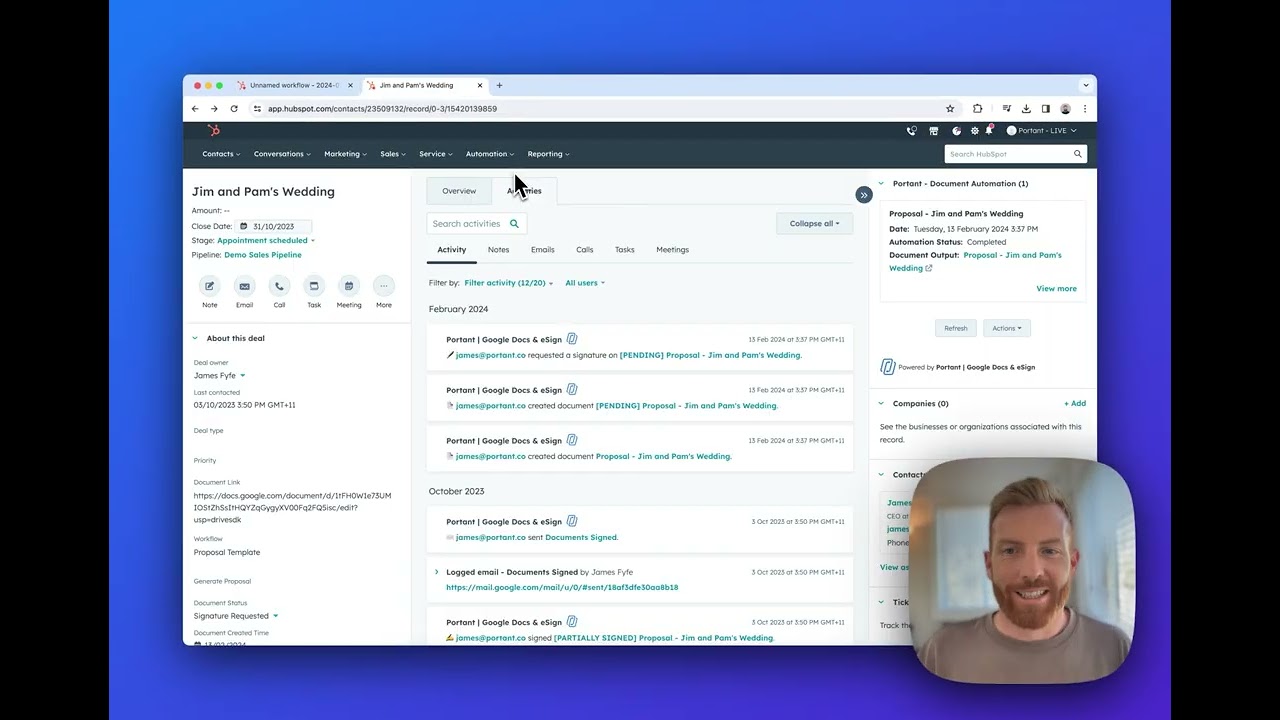Add a company with + Add
1280x720 pixels.
(1075, 404)
